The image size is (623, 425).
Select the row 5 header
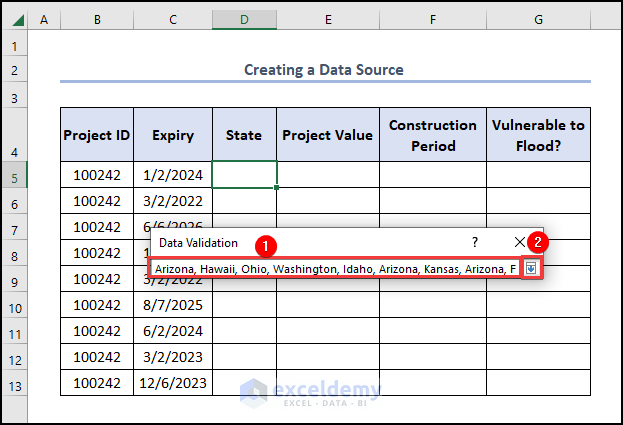pyautogui.click(x=14, y=175)
